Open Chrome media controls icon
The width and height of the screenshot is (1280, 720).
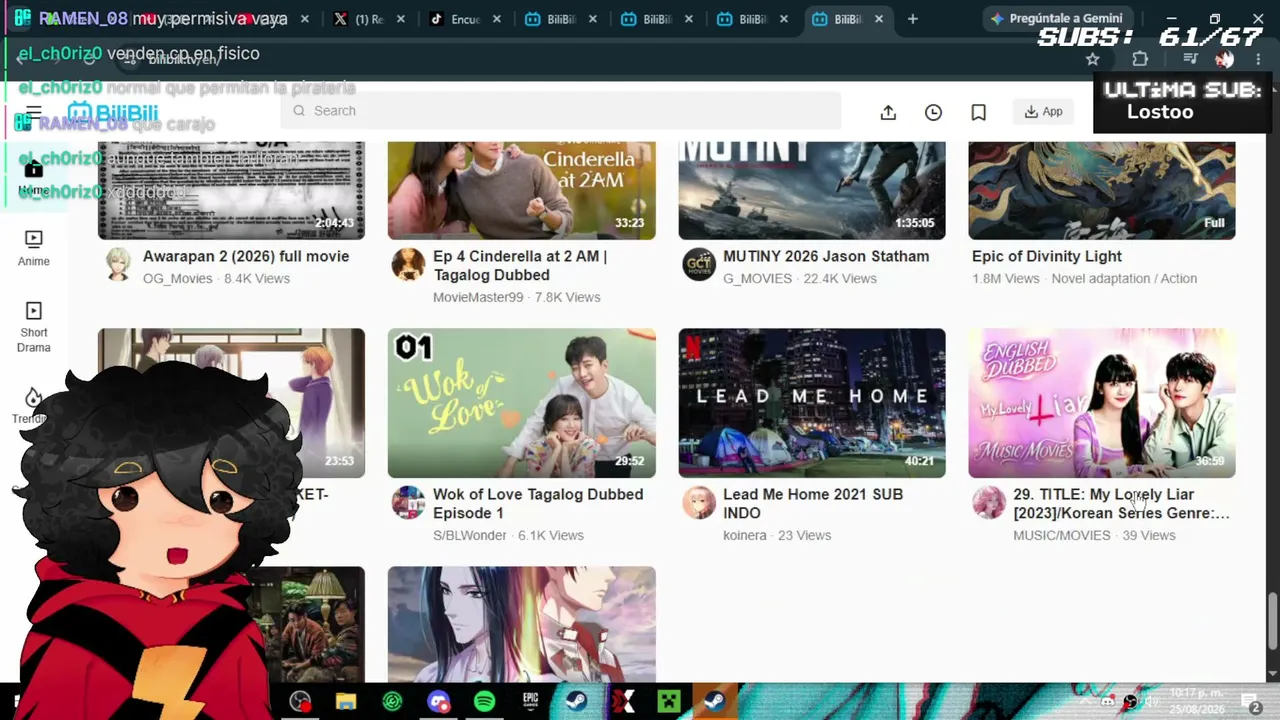(1190, 60)
